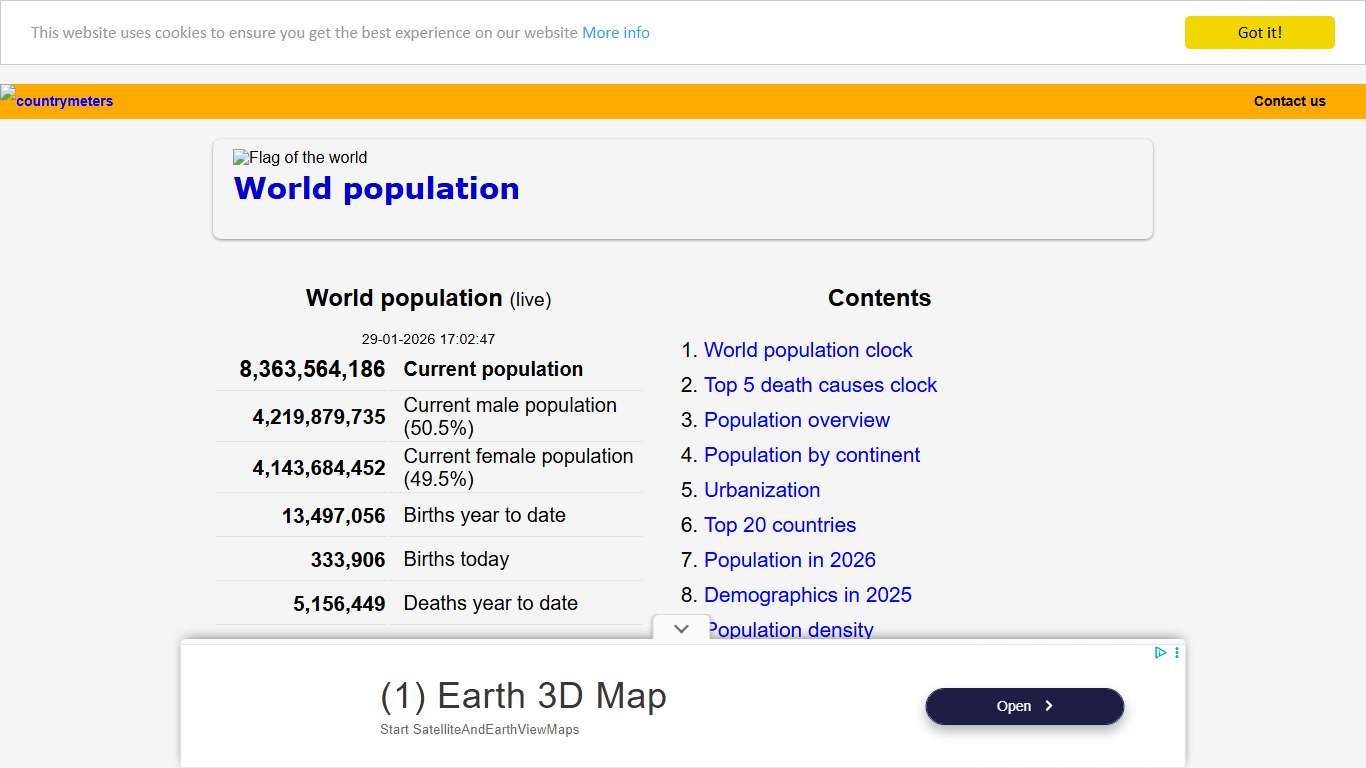
Task: Click the Earth 3D Map ad headline
Action: click(x=524, y=695)
